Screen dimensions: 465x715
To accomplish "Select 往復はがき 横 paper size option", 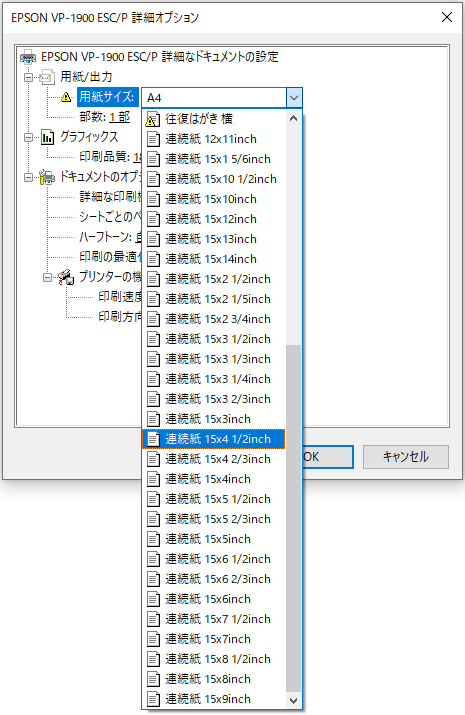I will (x=213, y=119).
